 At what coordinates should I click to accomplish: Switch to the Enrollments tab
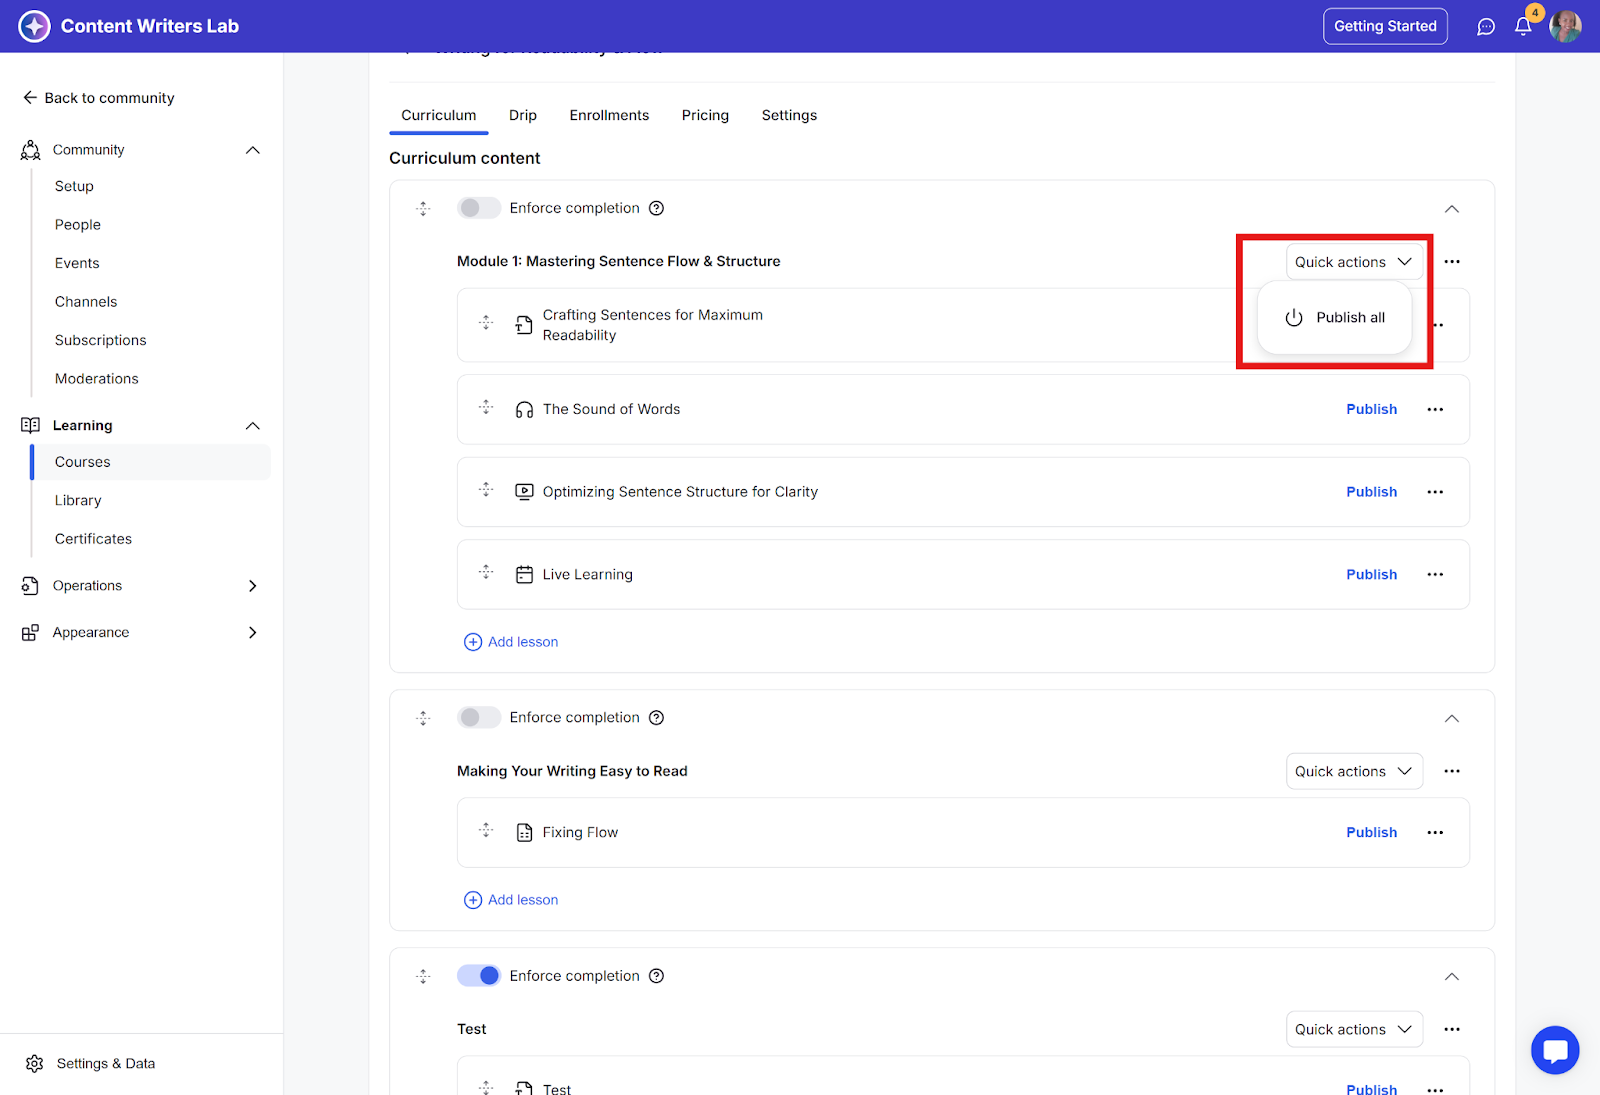(609, 116)
